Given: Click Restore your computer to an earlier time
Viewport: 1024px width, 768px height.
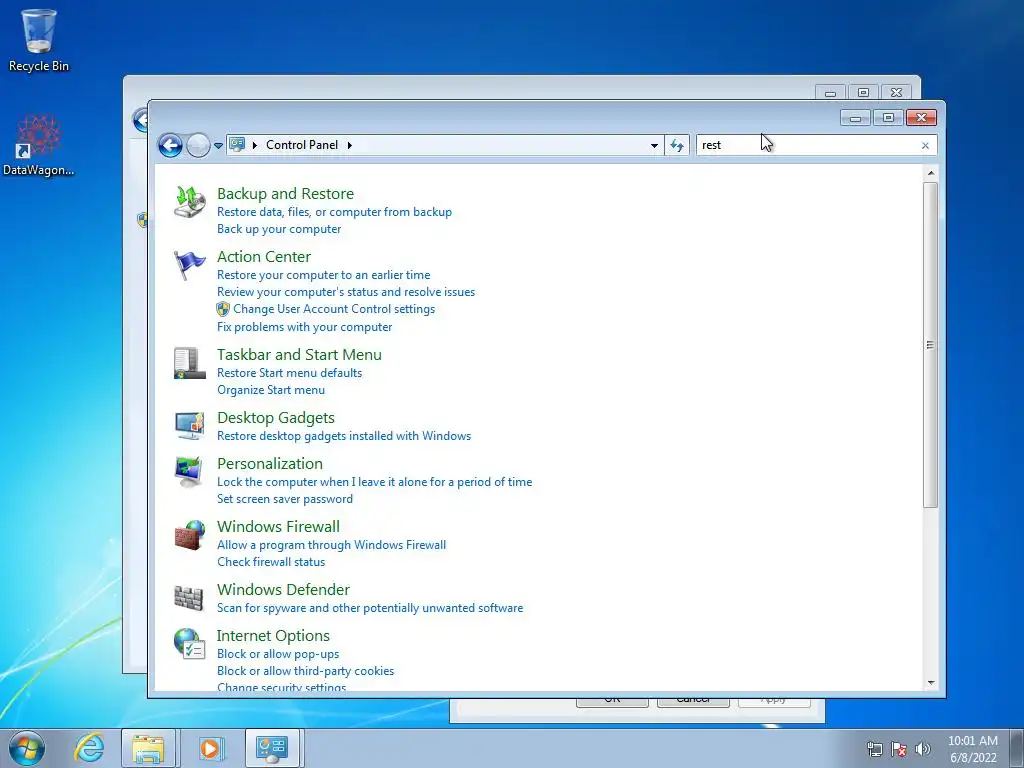Looking at the screenshot, I should click(x=323, y=275).
